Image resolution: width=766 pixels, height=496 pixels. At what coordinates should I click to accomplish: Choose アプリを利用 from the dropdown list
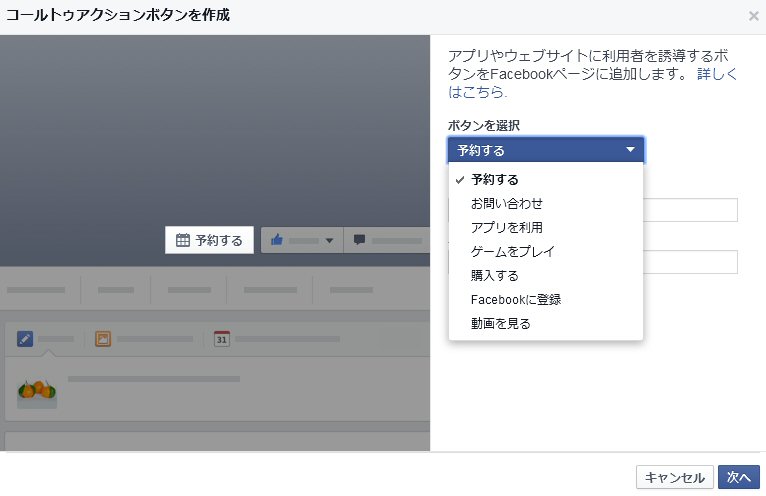[546, 227]
